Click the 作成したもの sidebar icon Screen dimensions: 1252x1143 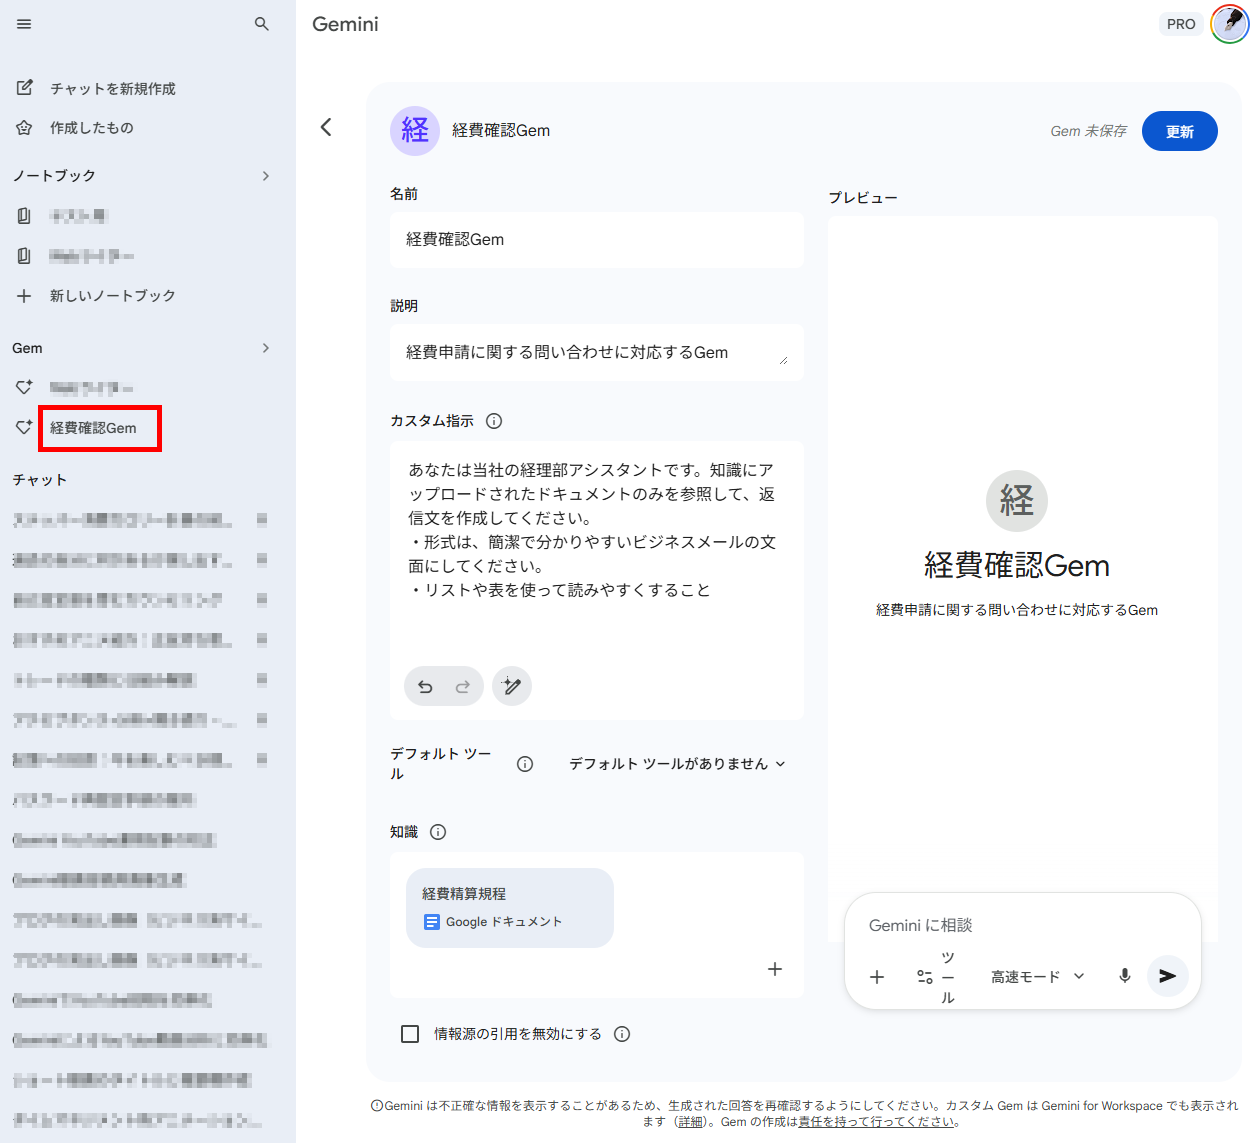coord(25,128)
